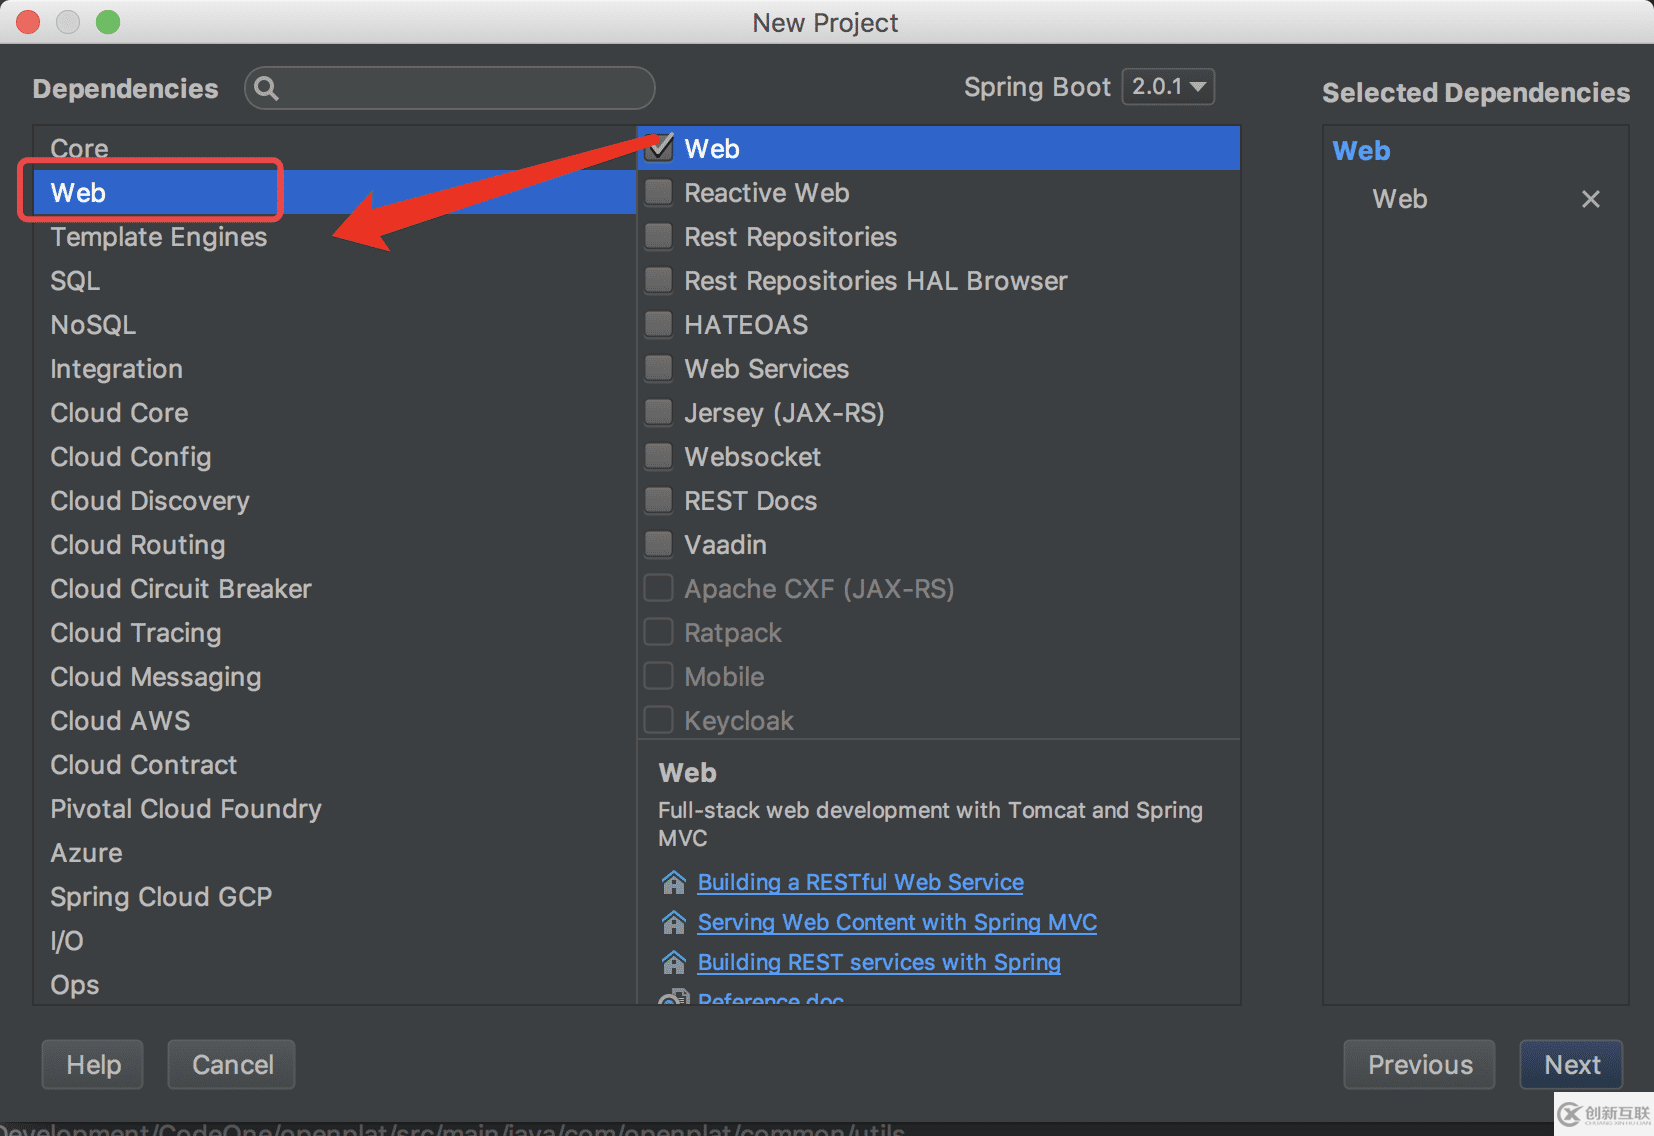Click the Help button

coord(93,1064)
